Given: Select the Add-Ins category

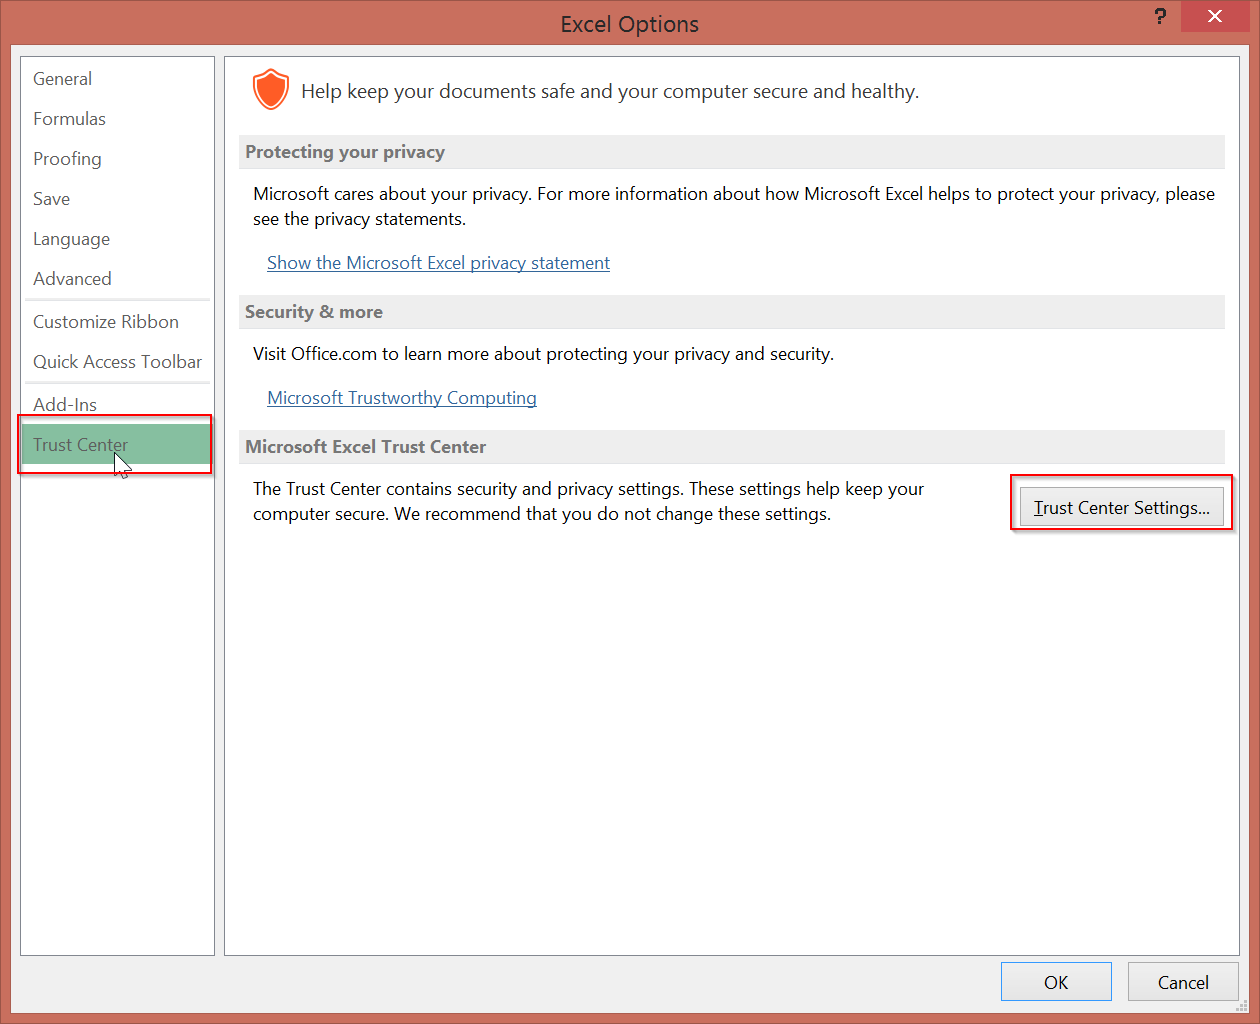Looking at the screenshot, I should 117,404.
